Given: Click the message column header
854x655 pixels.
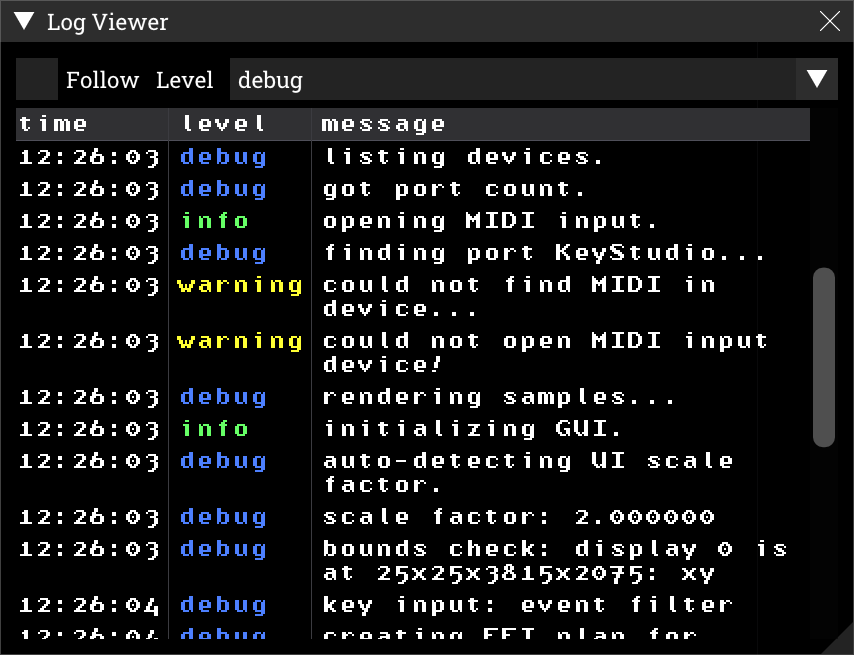Looking at the screenshot, I should [560, 124].
